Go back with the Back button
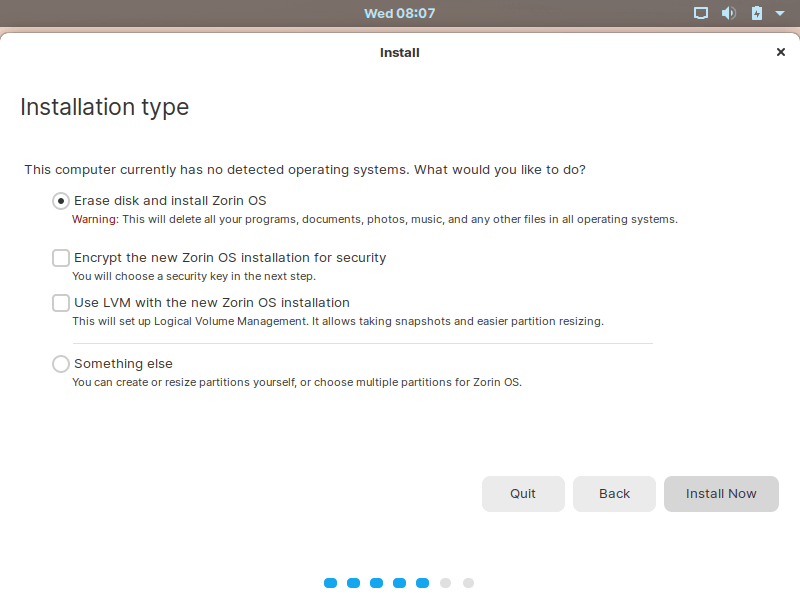 [x=614, y=494]
